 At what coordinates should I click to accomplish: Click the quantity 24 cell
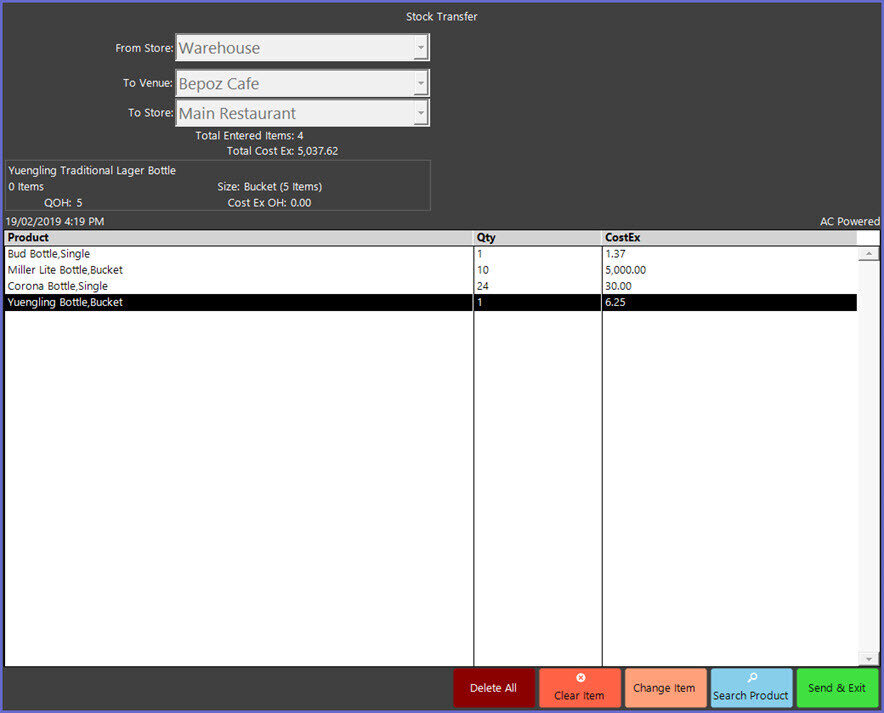click(538, 286)
